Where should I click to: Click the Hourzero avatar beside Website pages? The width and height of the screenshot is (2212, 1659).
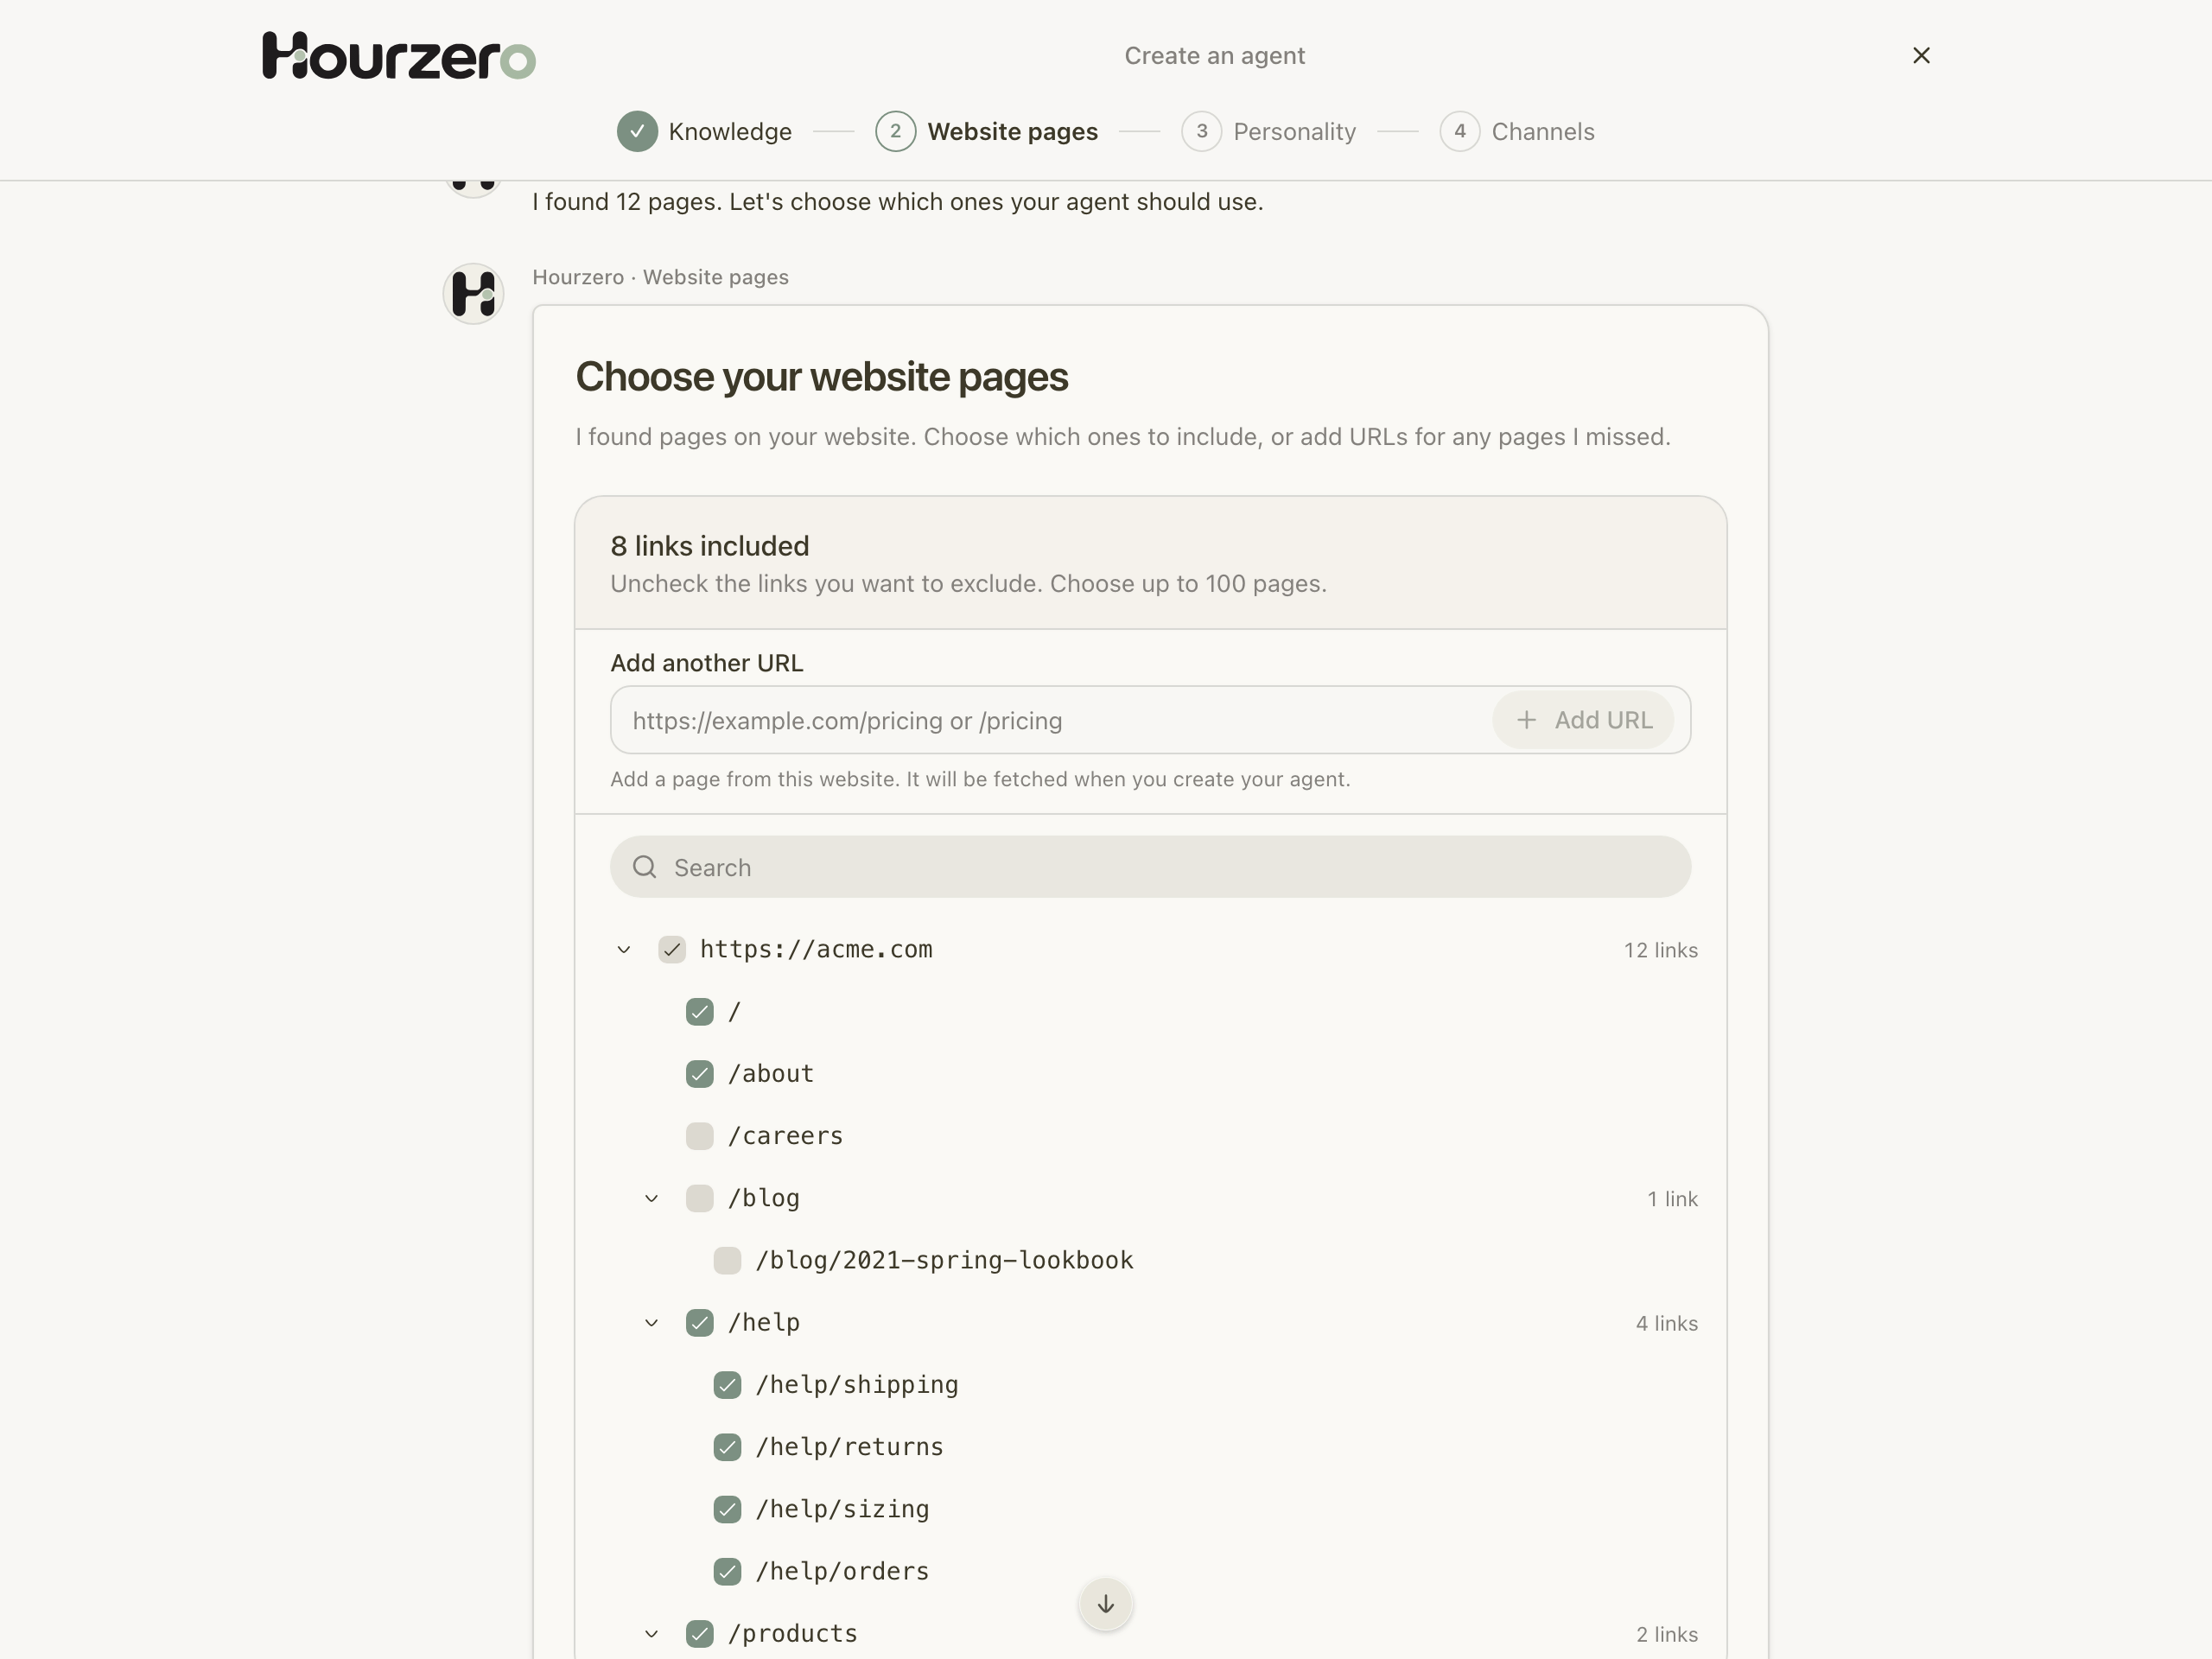pos(473,294)
